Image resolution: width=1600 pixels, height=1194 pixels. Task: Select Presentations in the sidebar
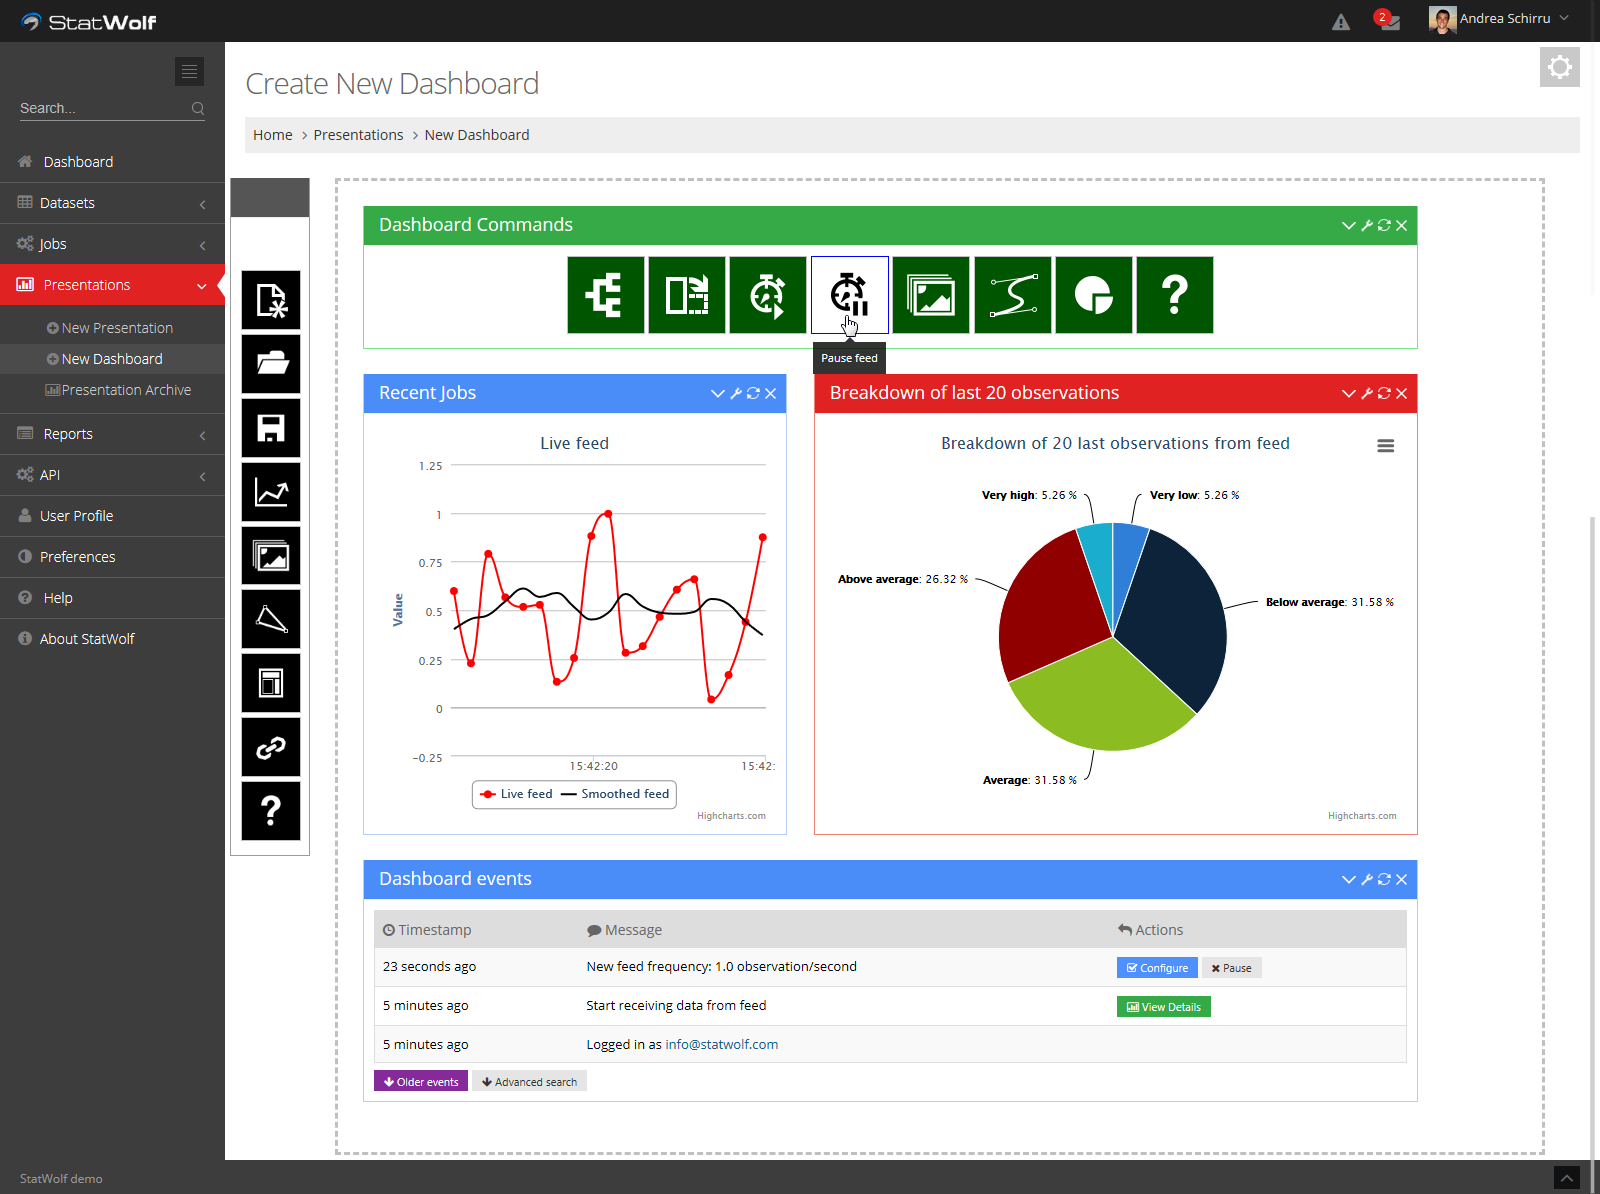(112, 285)
